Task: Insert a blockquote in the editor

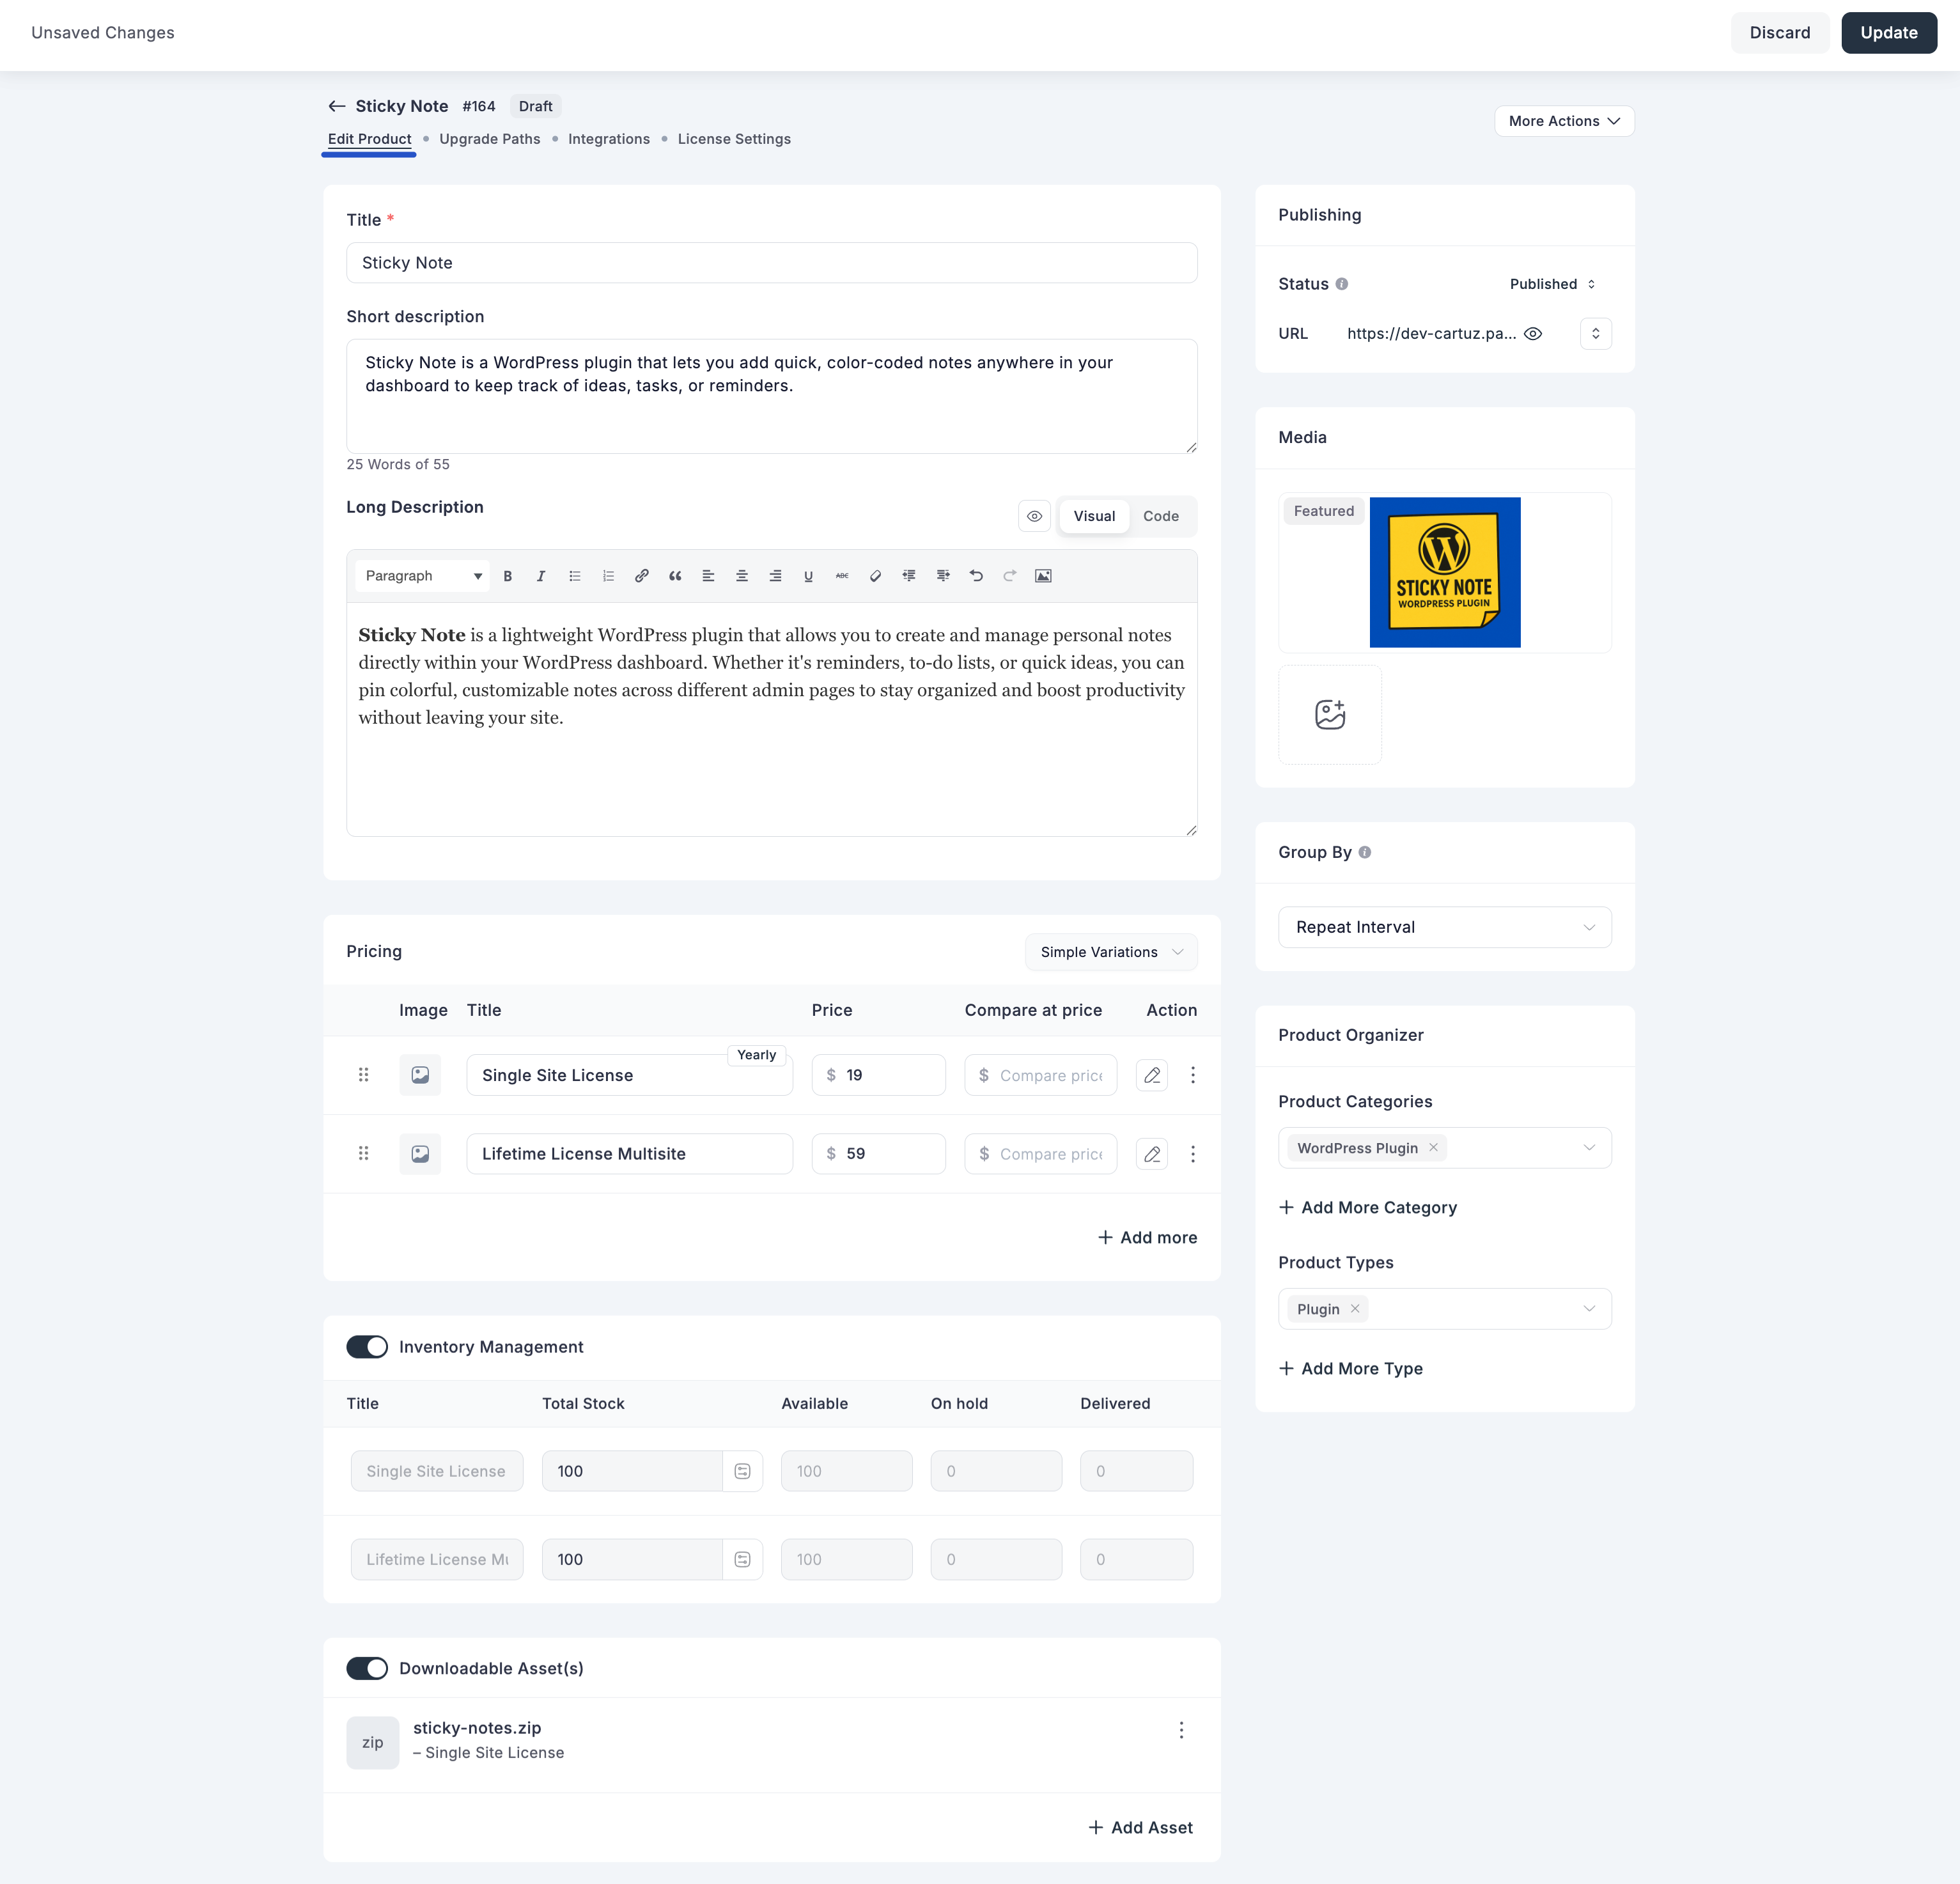Action: point(675,576)
